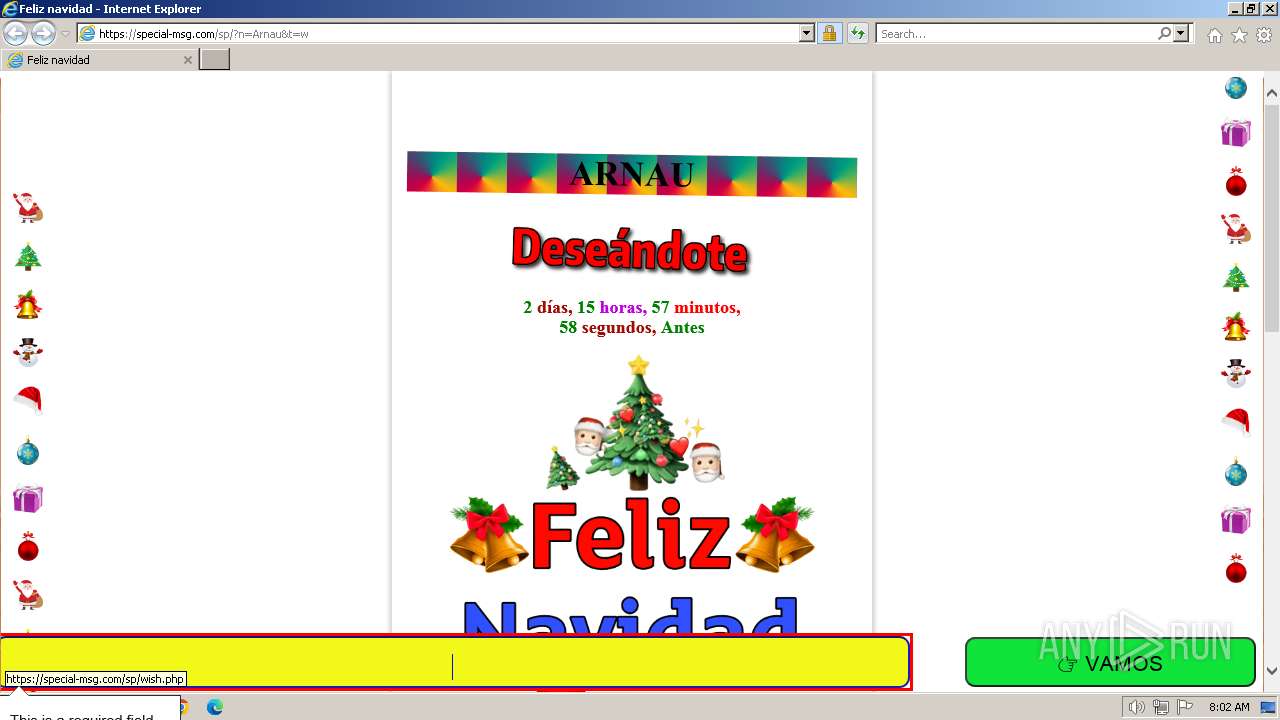Select the Feliz navidad tab

click(99, 60)
